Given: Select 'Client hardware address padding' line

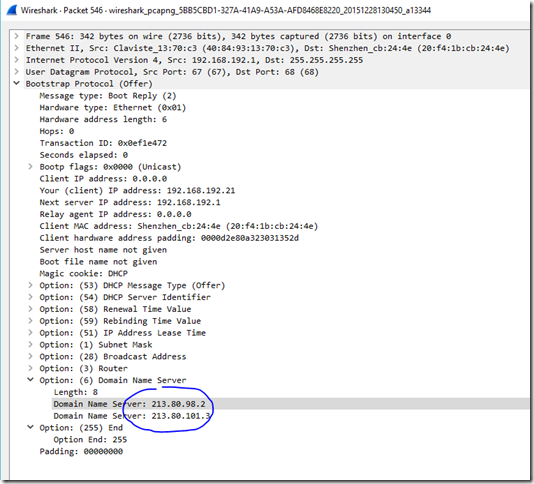Looking at the screenshot, I should pos(169,238).
